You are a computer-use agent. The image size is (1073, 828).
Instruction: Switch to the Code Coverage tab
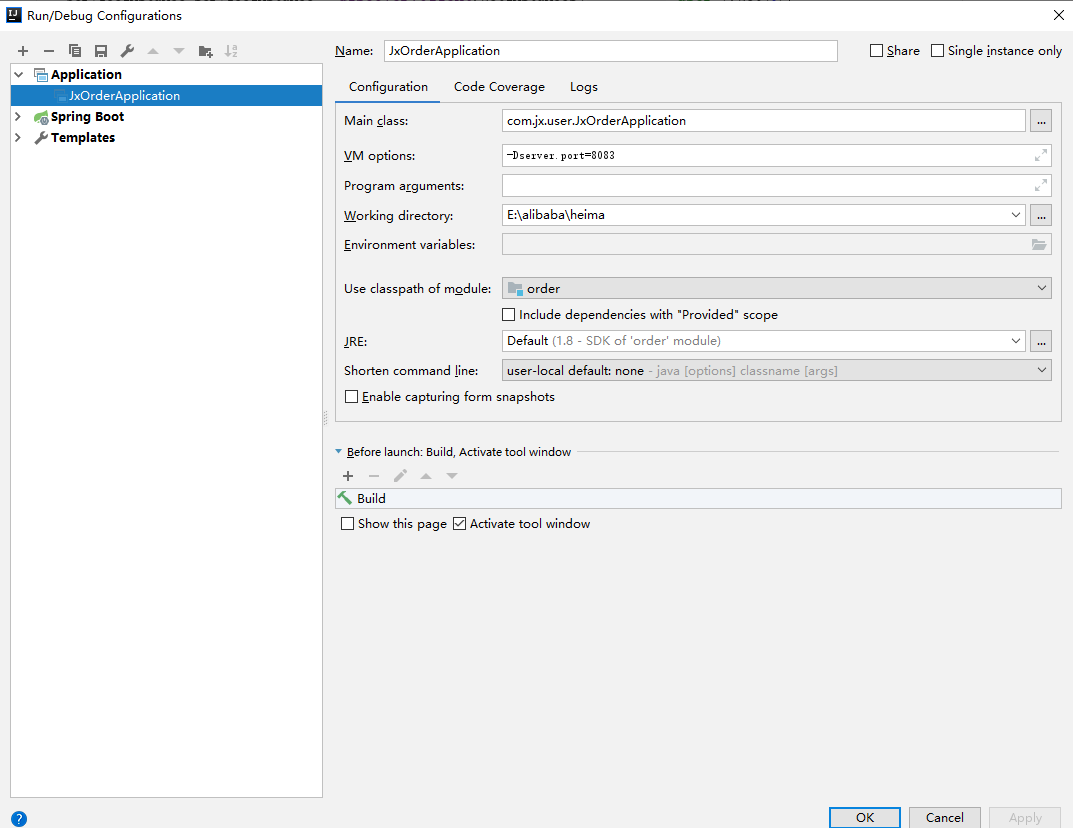tap(499, 87)
